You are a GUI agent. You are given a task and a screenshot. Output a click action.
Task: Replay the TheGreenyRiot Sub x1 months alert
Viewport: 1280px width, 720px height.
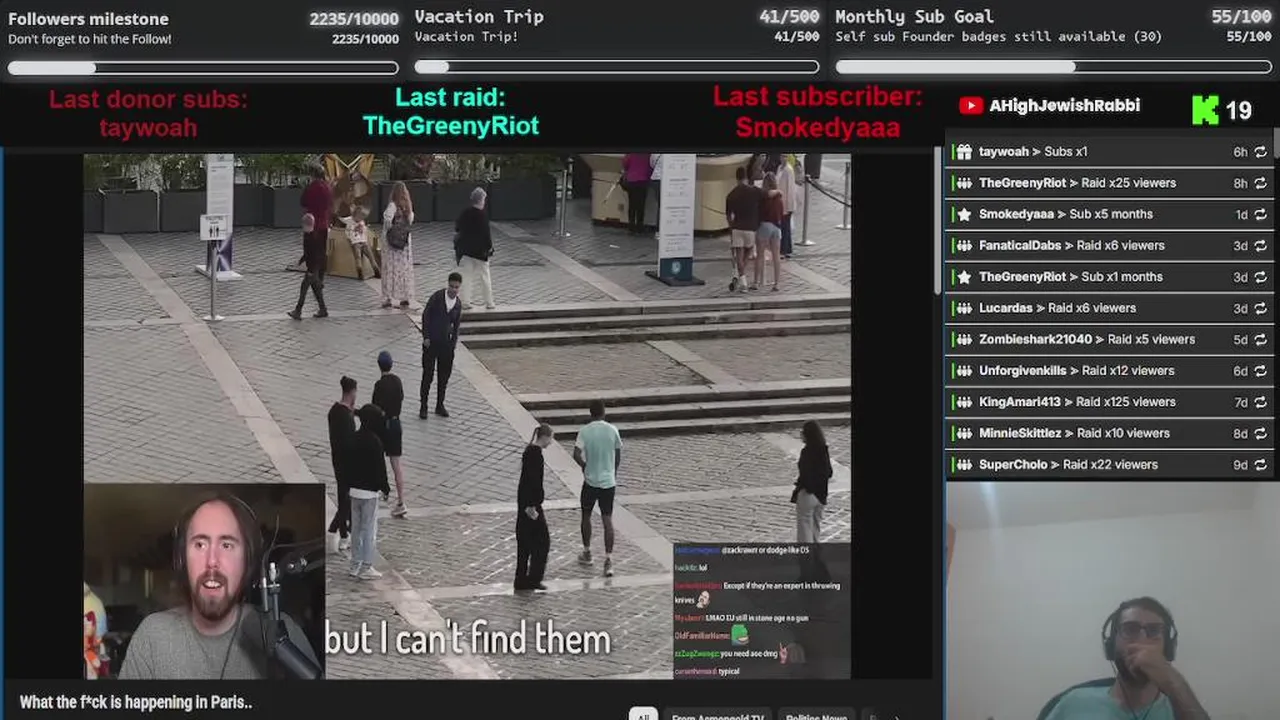coord(1260,277)
